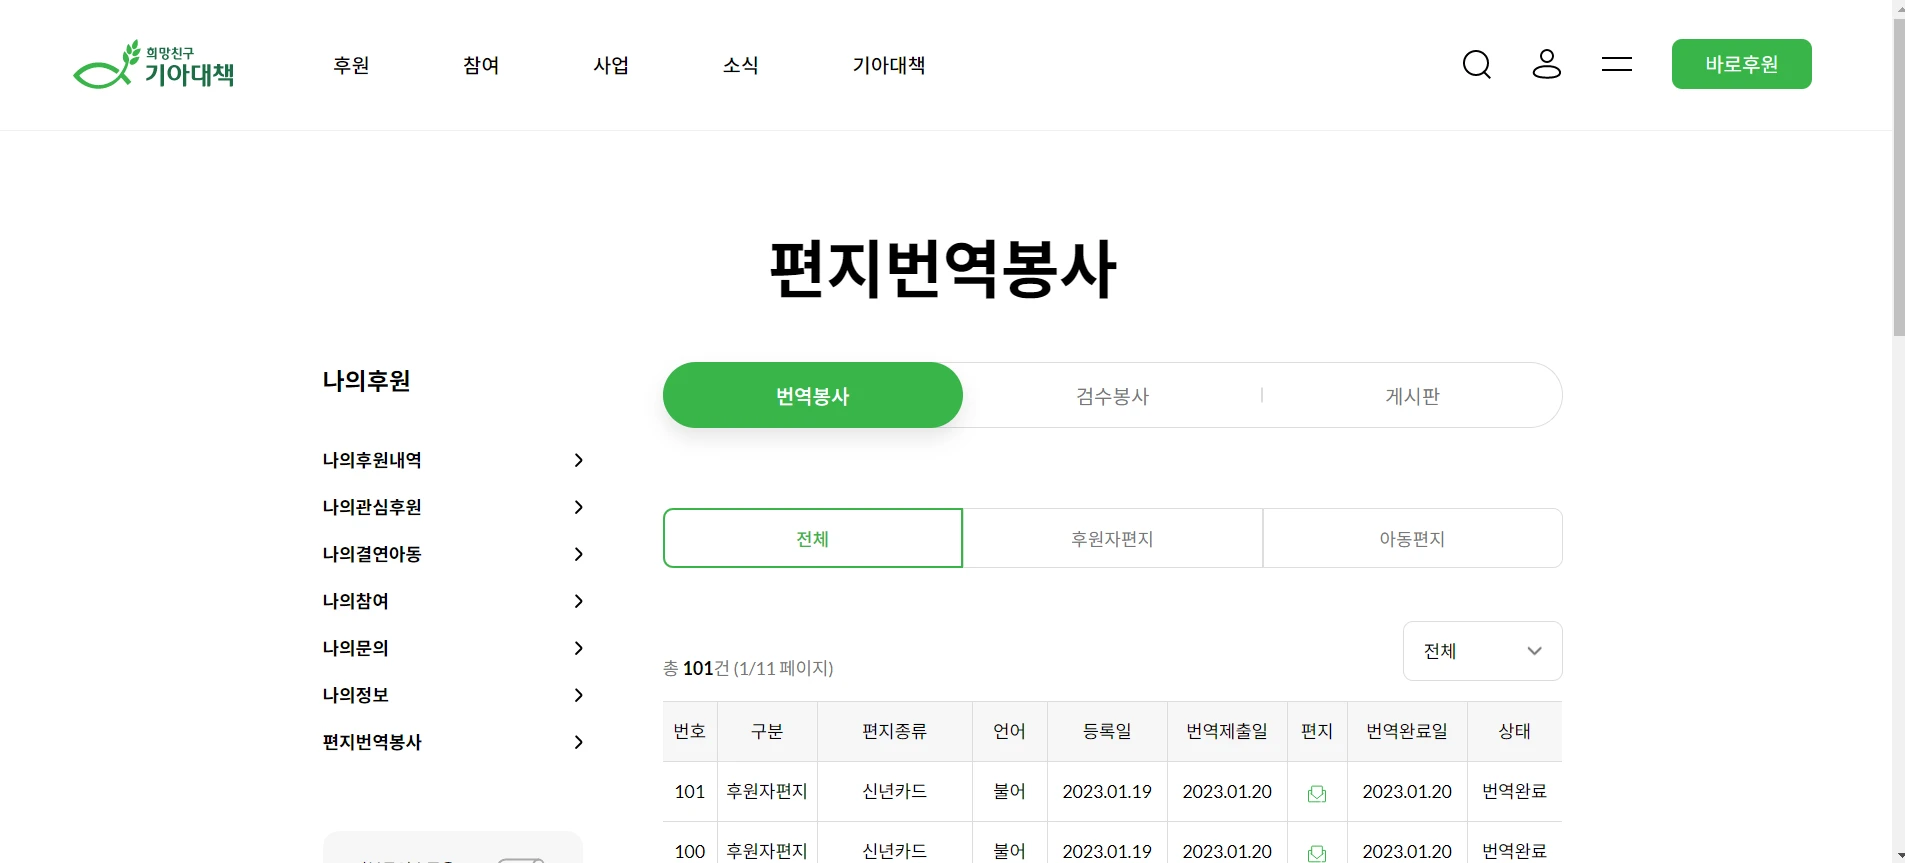Image resolution: width=1905 pixels, height=863 pixels.
Task: Open the letter icon in row 101
Action: tap(1317, 793)
